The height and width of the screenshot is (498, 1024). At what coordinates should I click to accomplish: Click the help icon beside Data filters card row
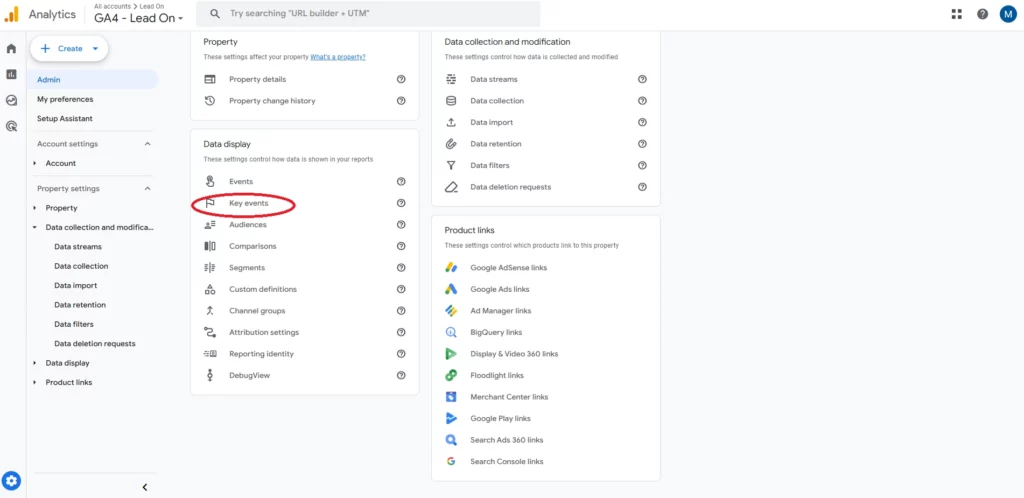pos(642,165)
